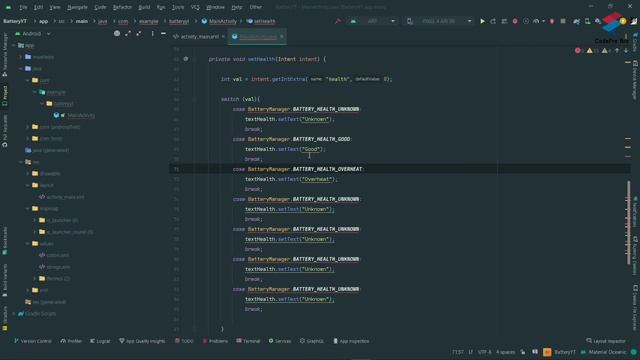Open the device selector dropdown
The width and height of the screenshot is (640, 360).
(440, 21)
